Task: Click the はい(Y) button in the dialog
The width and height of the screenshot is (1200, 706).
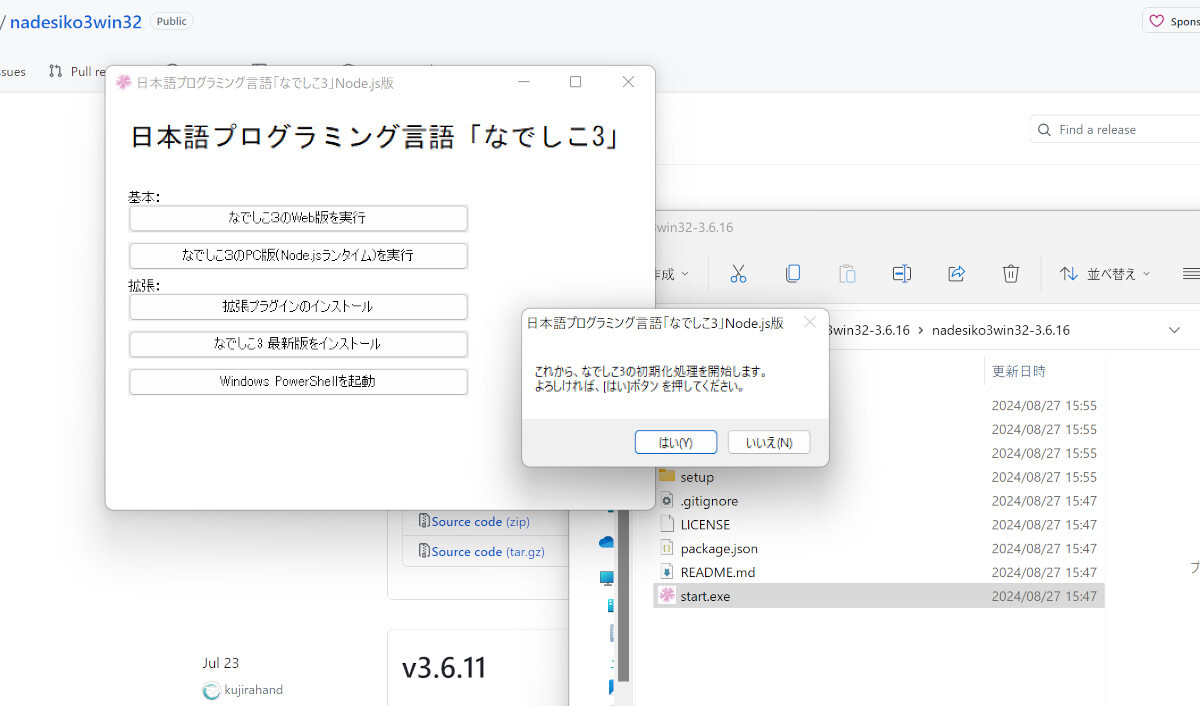Action: [676, 442]
